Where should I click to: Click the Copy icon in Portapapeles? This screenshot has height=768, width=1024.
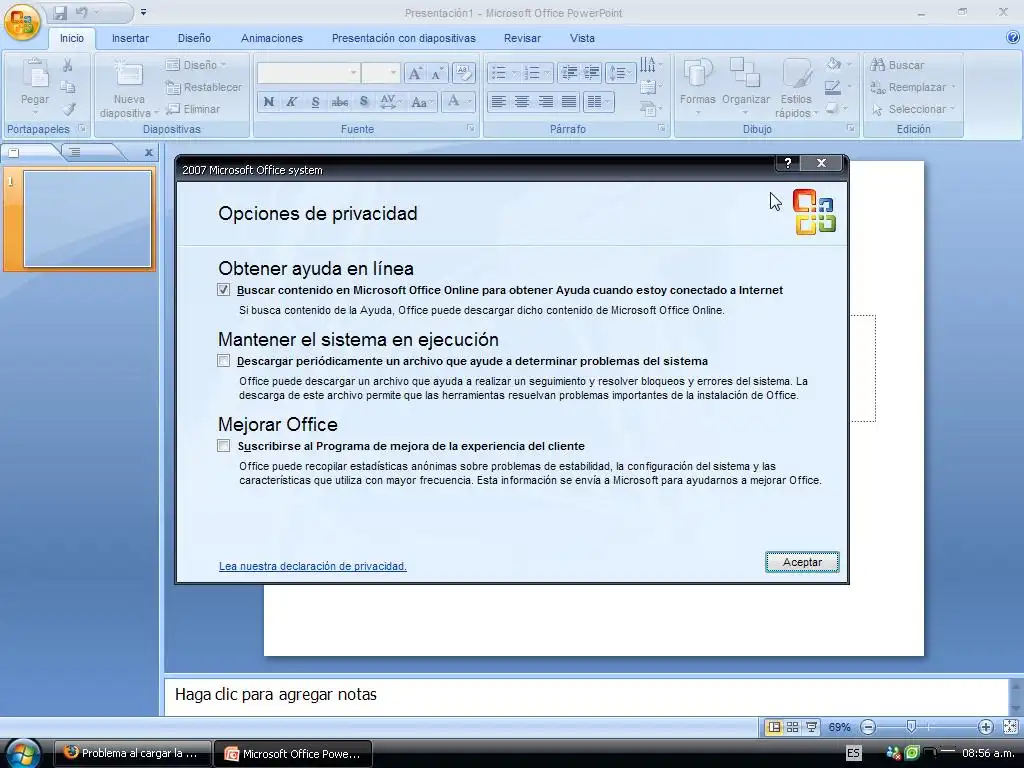pyautogui.click(x=67, y=87)
